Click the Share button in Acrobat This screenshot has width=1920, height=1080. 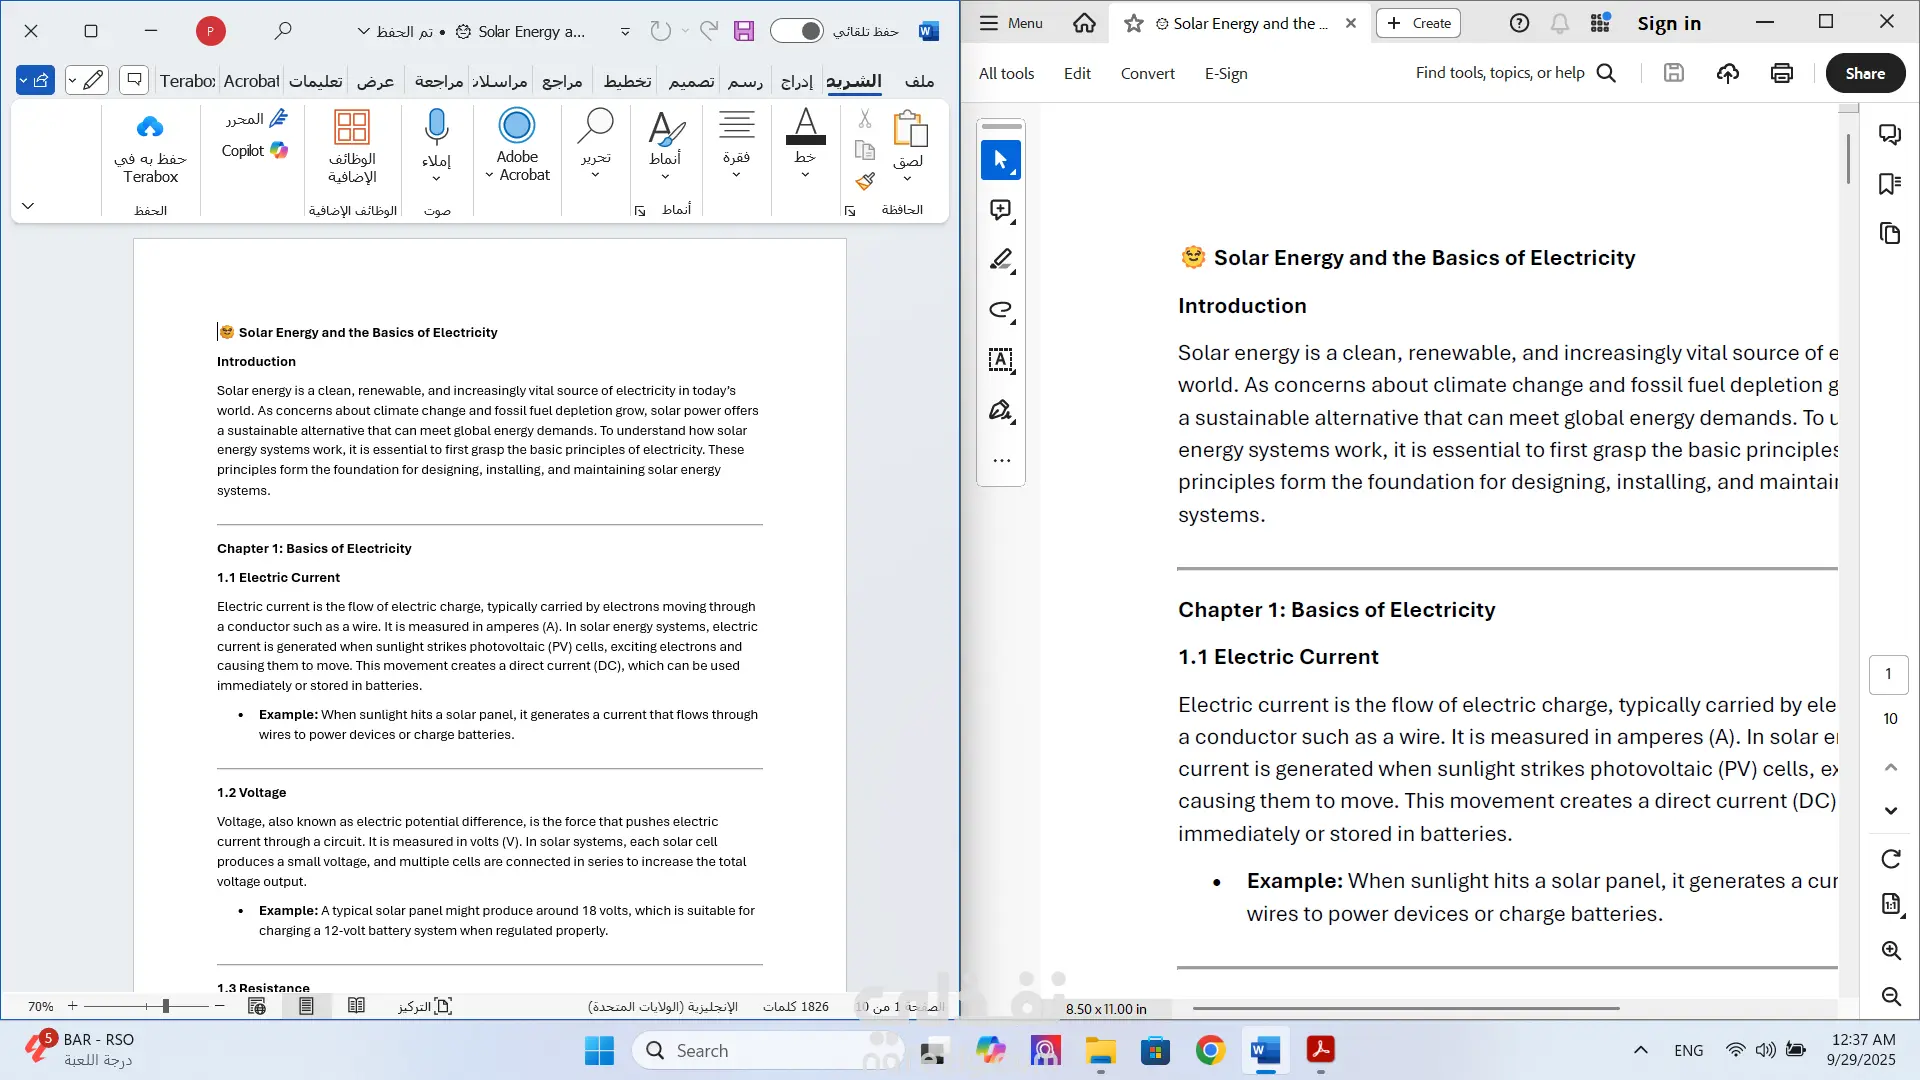point(1864,73)
